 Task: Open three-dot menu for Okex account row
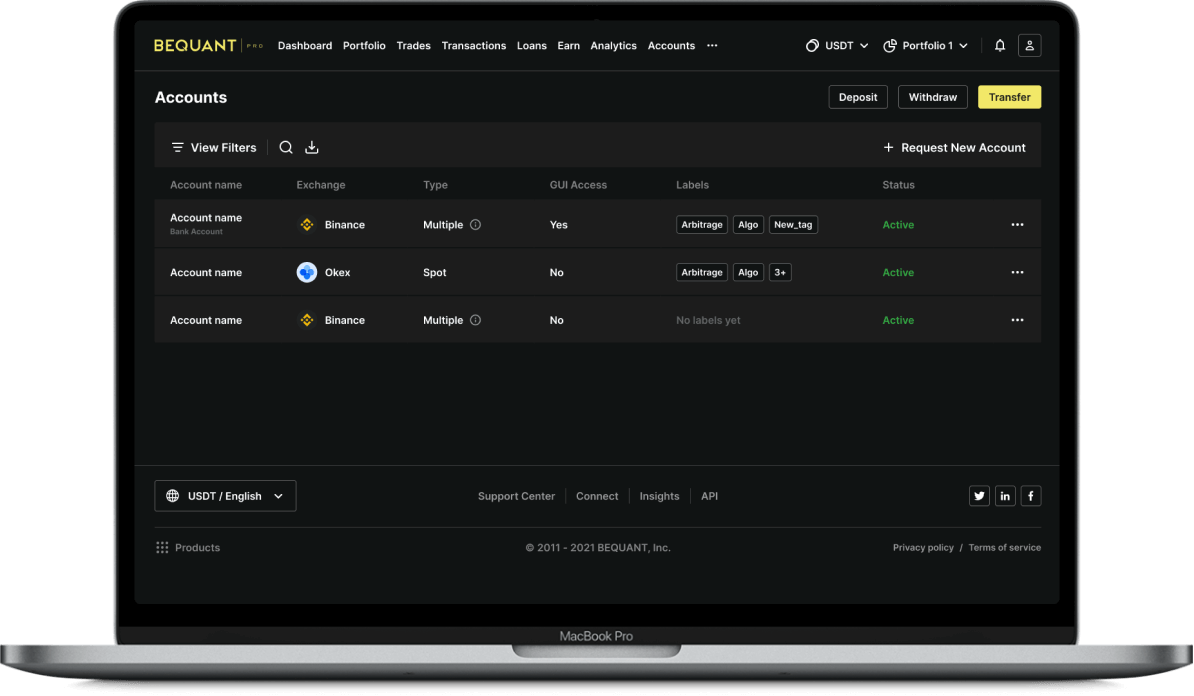pos(1017,272)
